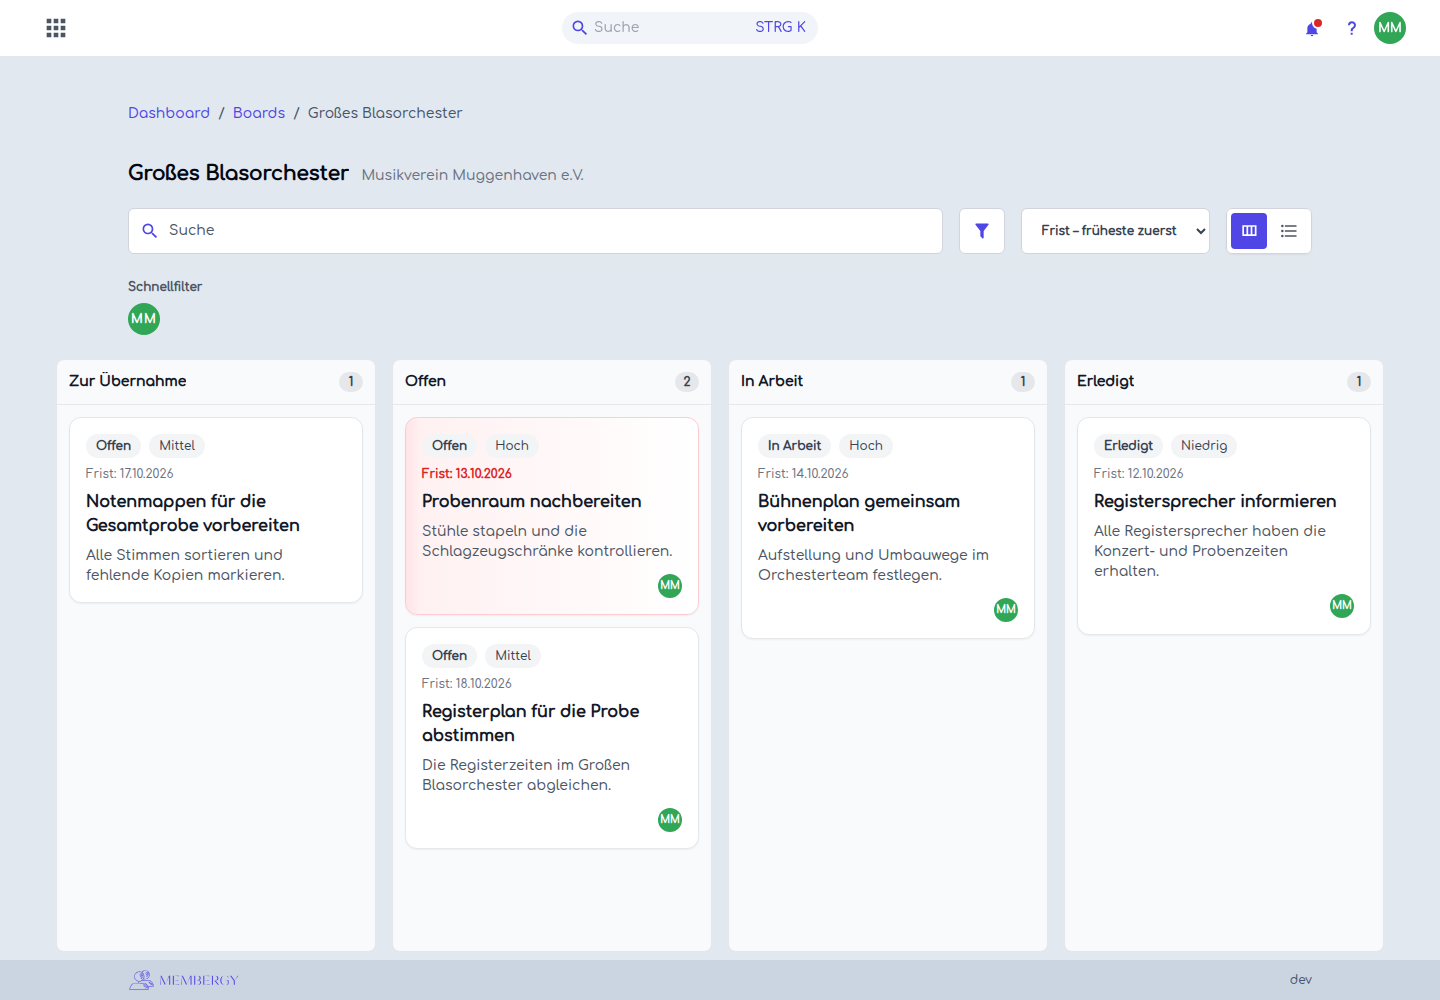Click the count badge in Zur Übernahme column
Screen dimensions: 1440x1000
click(351, 382)
